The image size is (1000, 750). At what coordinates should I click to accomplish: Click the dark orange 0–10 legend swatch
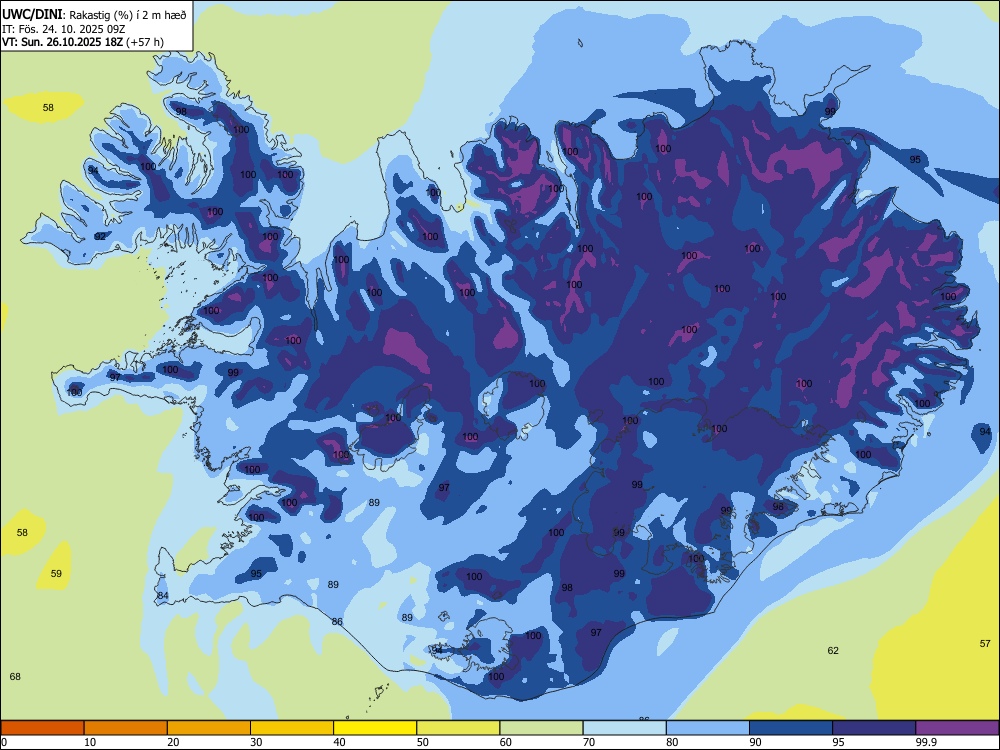tap(42, 728)
